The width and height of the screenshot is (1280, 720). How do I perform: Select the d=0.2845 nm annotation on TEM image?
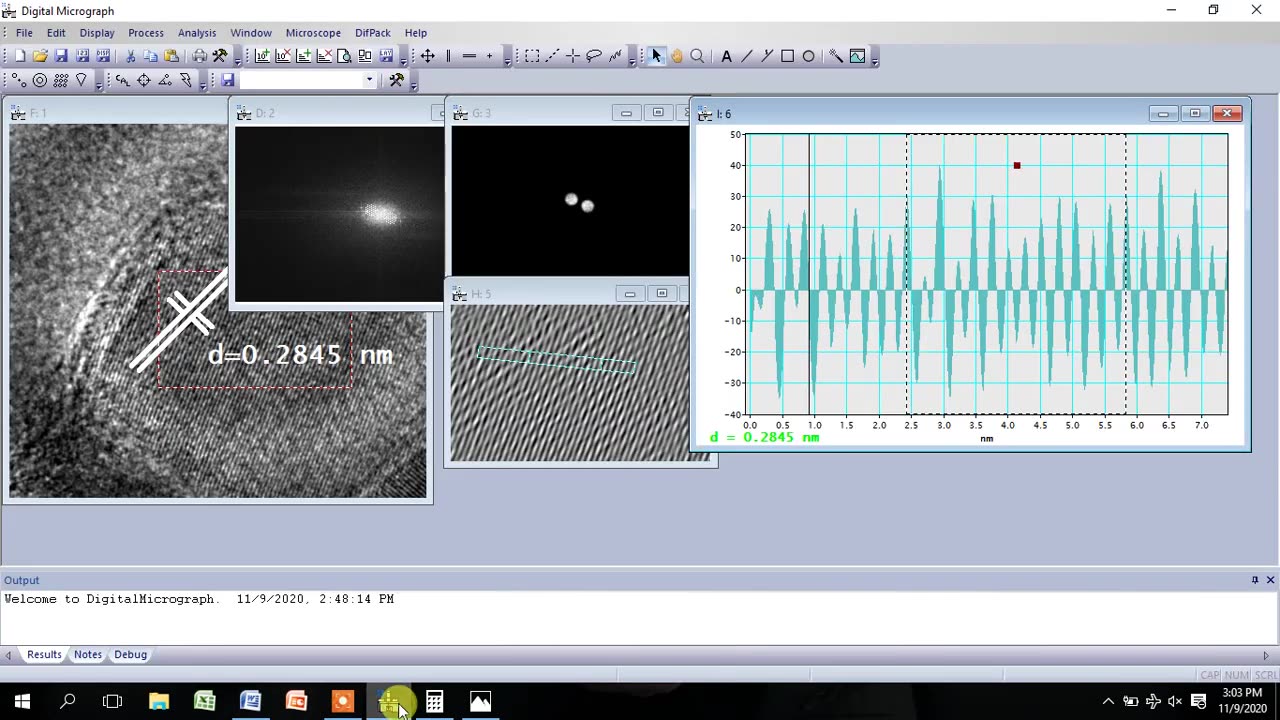pyautogui.click(x=300, y=355)
